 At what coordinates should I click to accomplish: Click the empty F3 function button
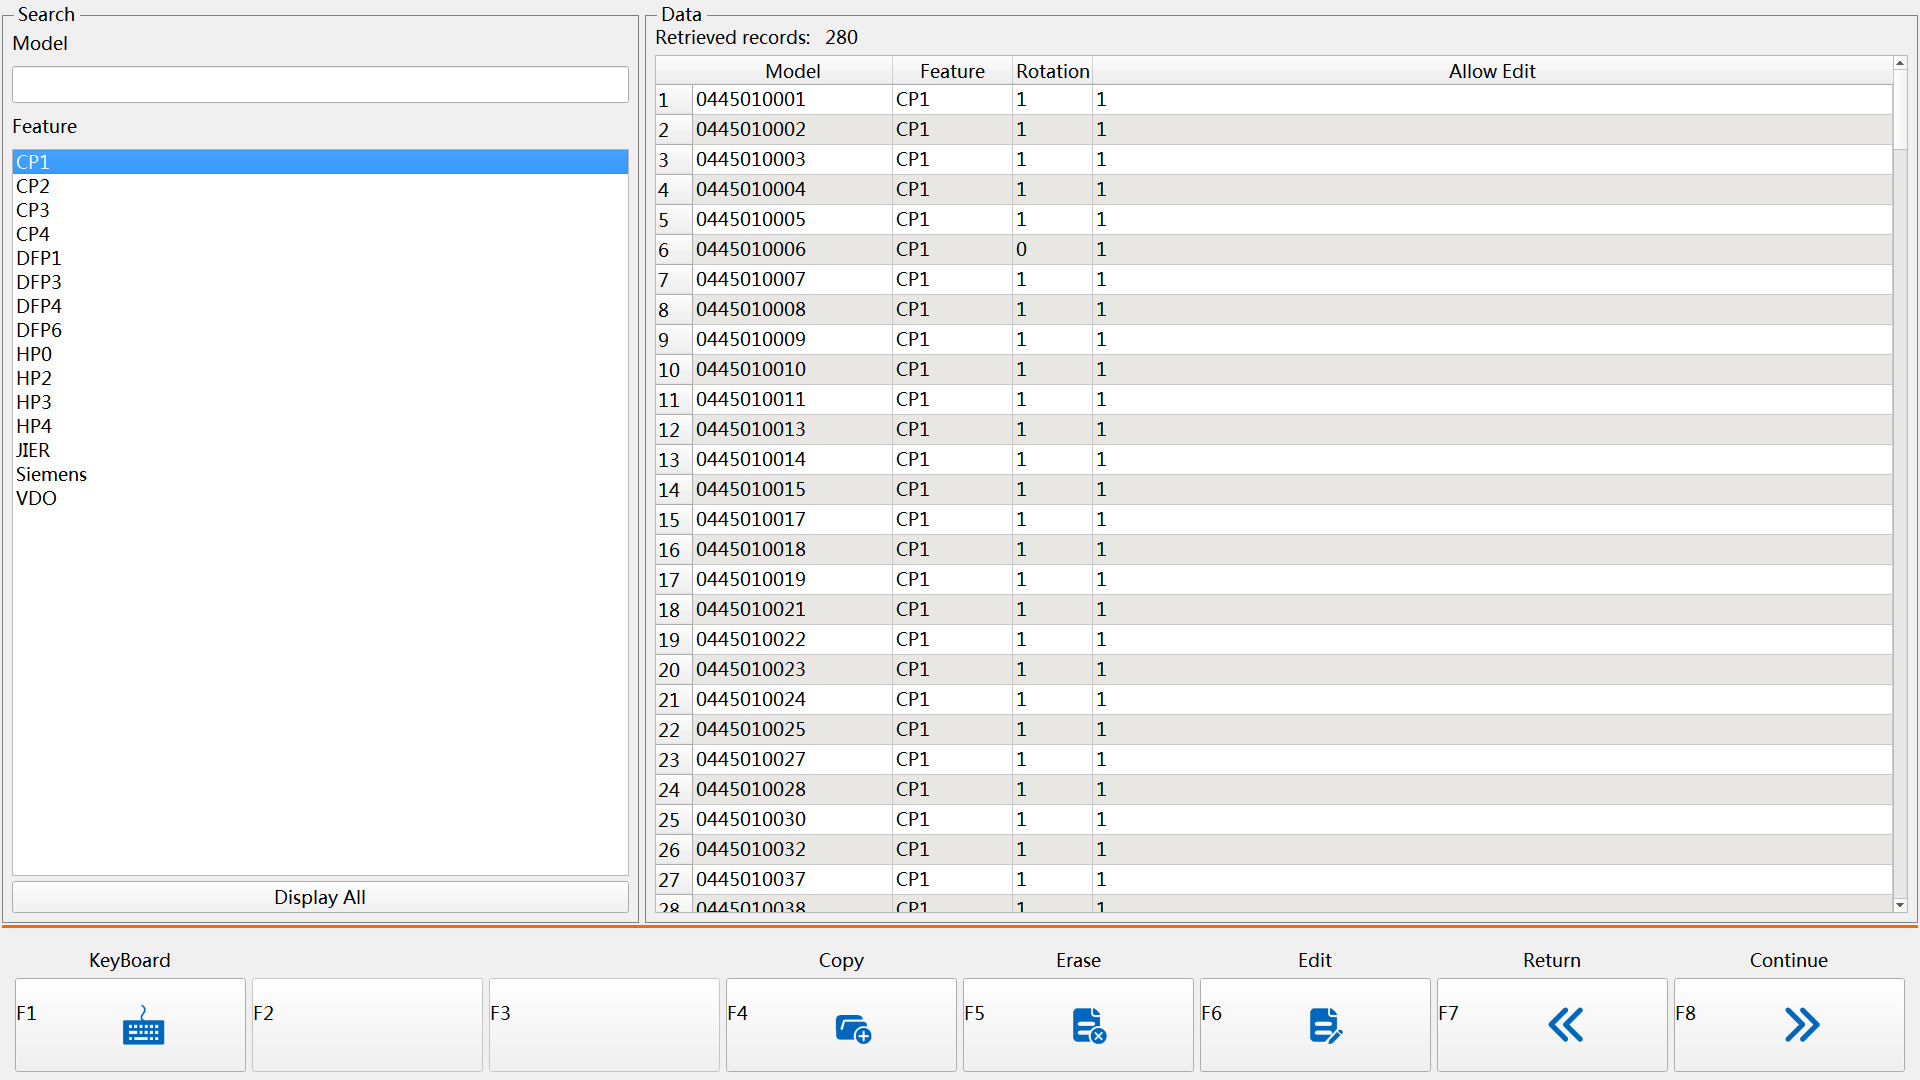(604, 1025)
